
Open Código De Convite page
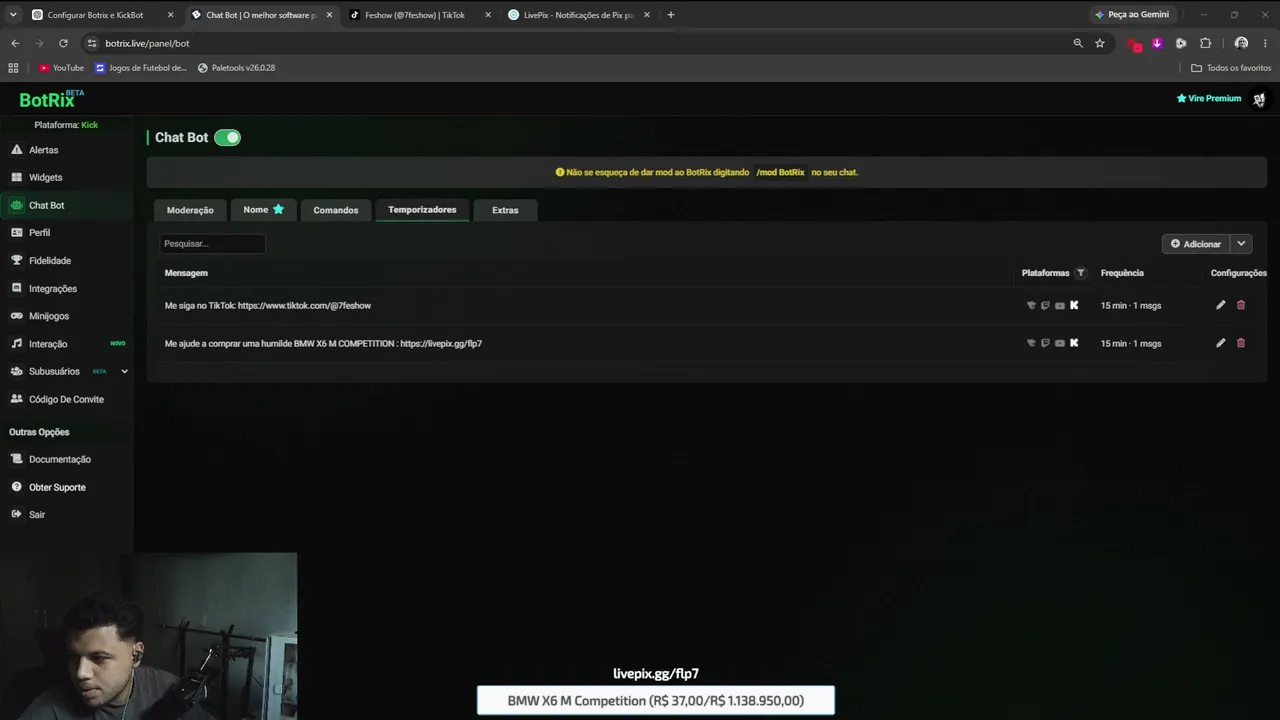(x=66, y=399)
